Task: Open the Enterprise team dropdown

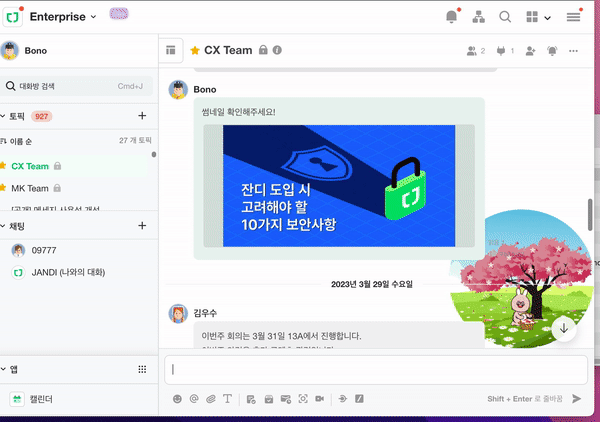Action: [63, 17]
